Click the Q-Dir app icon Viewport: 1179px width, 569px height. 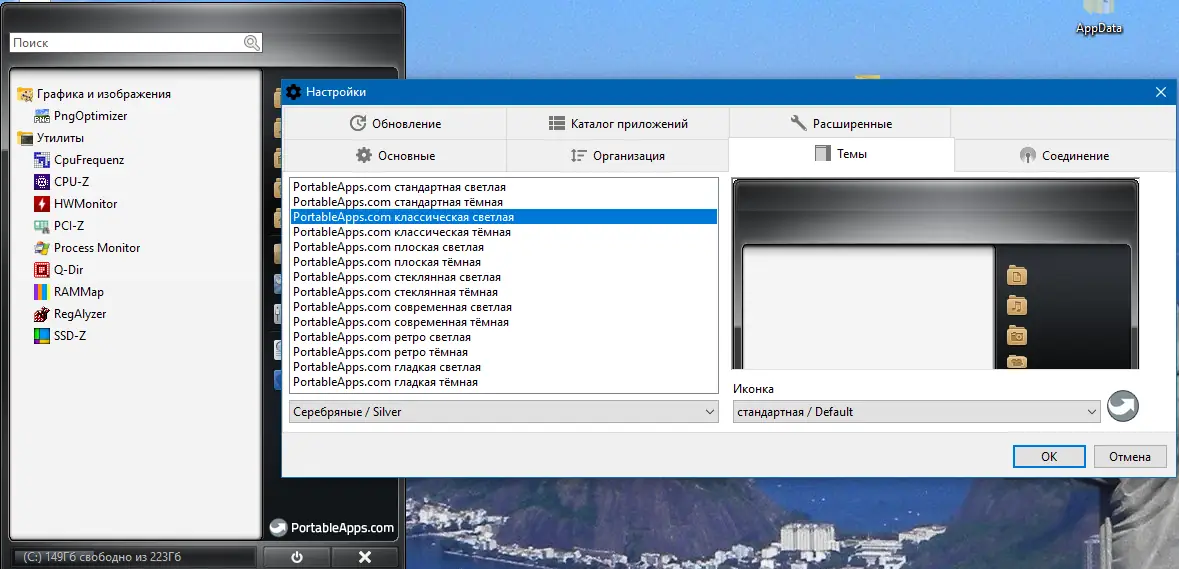(x=42, y=270)
